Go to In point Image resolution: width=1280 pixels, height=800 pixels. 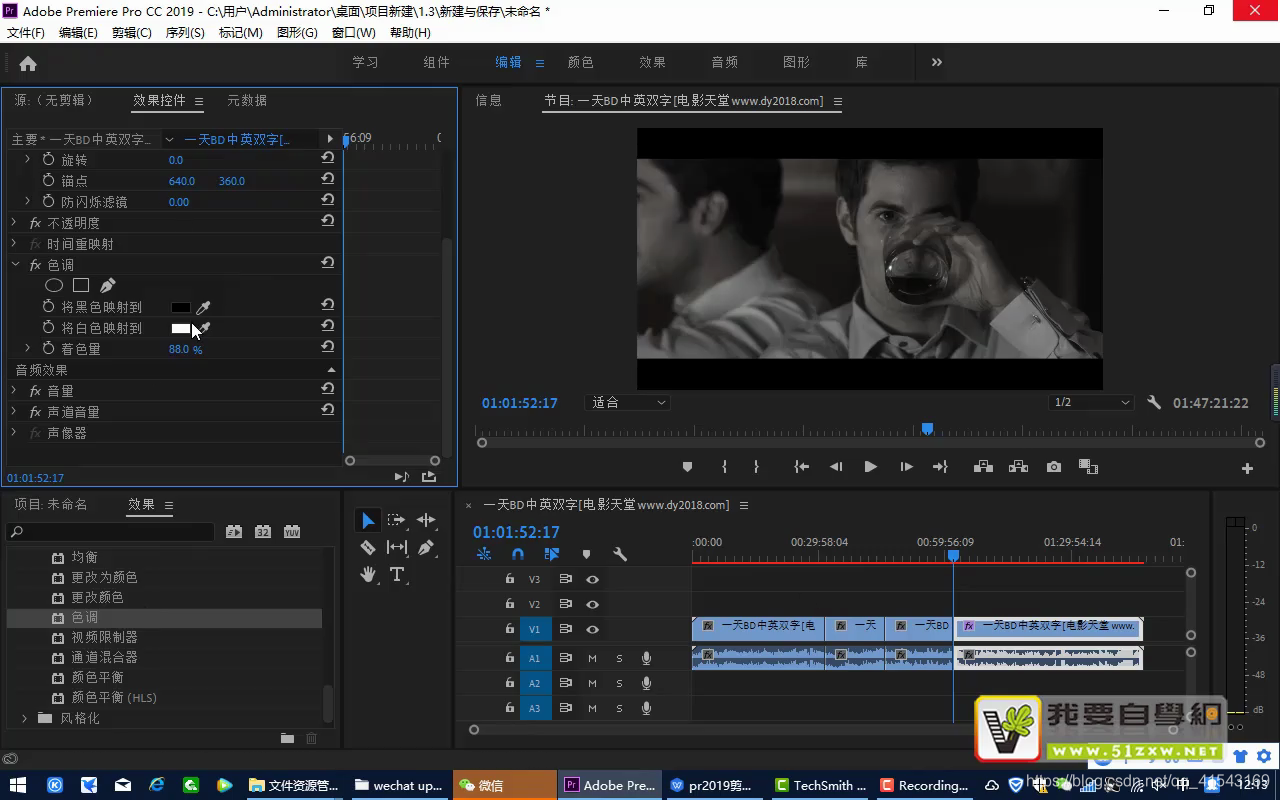click(801, 467)
